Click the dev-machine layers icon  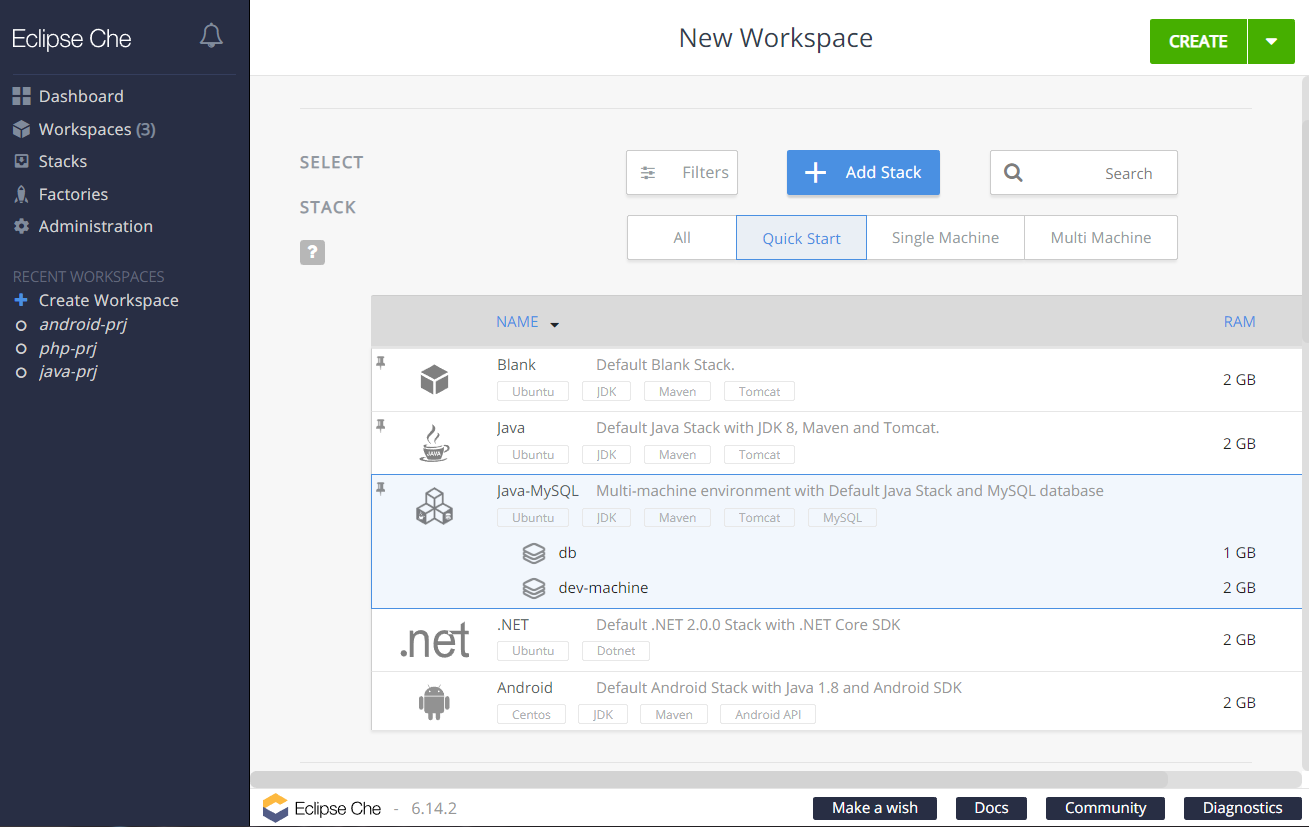pos(534,588)
